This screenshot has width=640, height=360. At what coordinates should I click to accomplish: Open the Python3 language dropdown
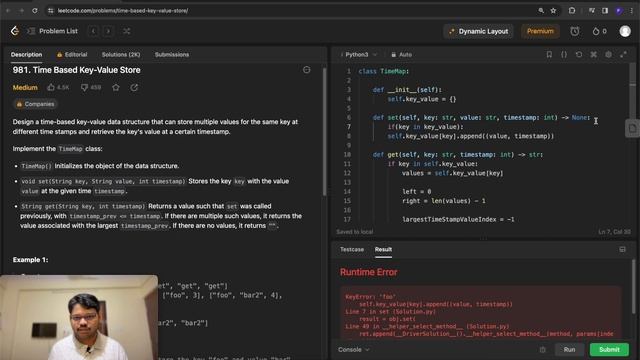[359, 55]
